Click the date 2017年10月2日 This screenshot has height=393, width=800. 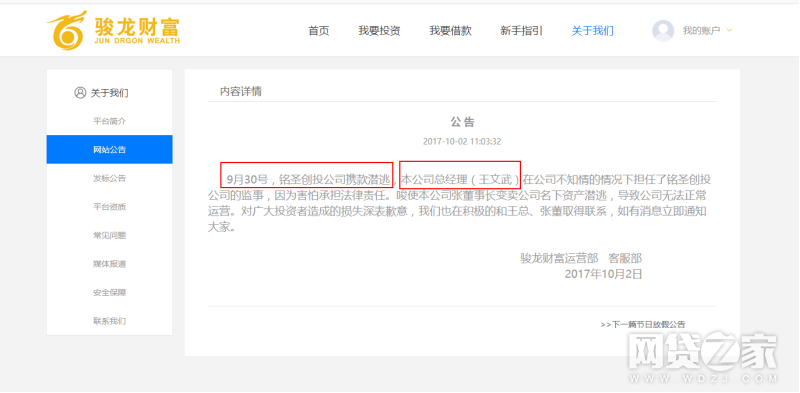603,274
